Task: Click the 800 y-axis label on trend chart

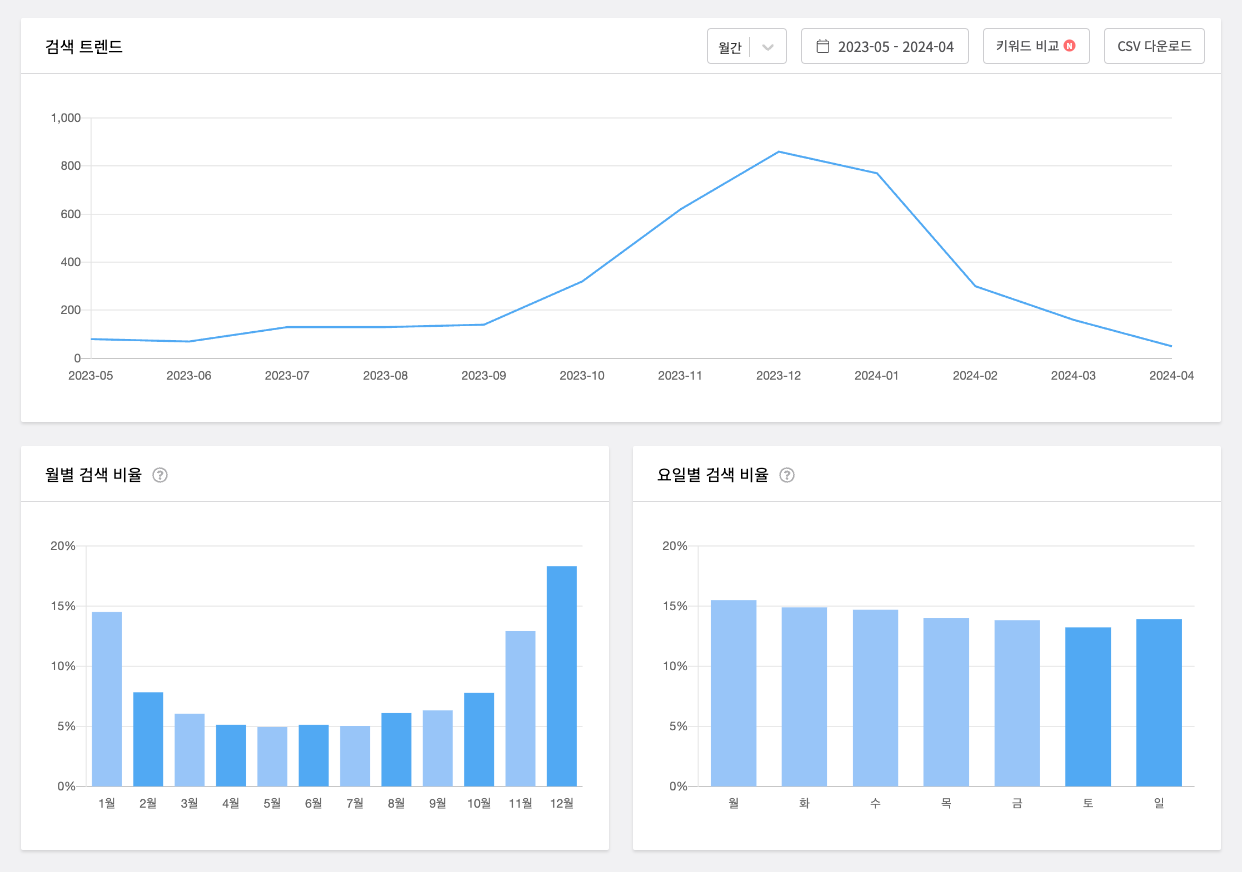Action: 70,166
